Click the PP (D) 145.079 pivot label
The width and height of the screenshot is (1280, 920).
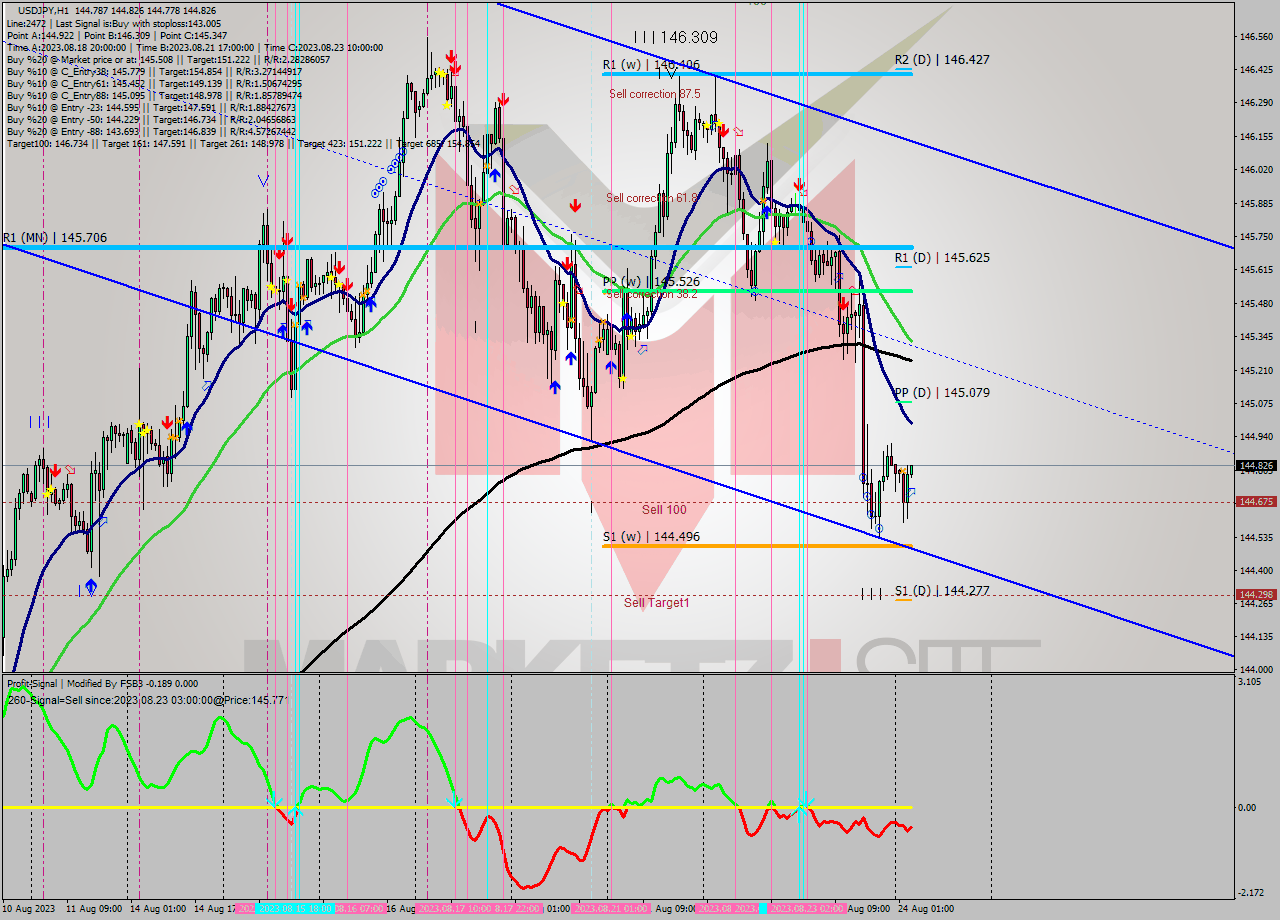tap(944, 393)
